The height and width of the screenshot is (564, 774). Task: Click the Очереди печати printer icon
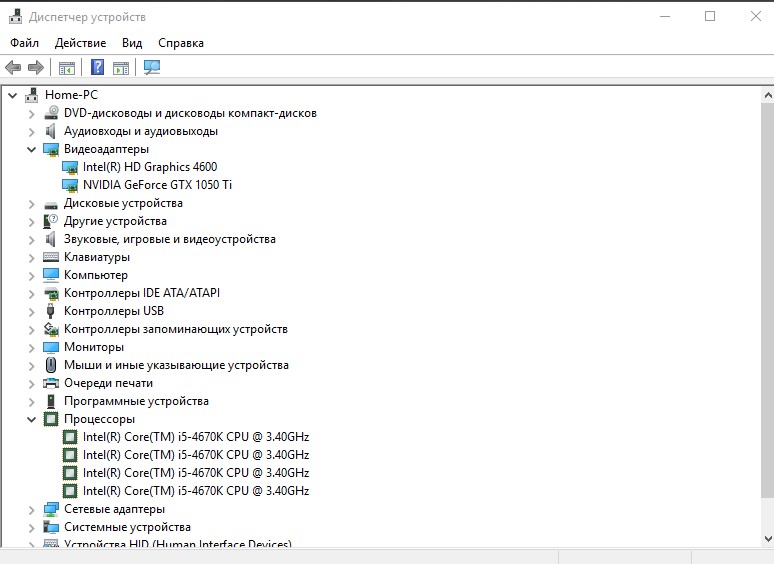(52, 383)
